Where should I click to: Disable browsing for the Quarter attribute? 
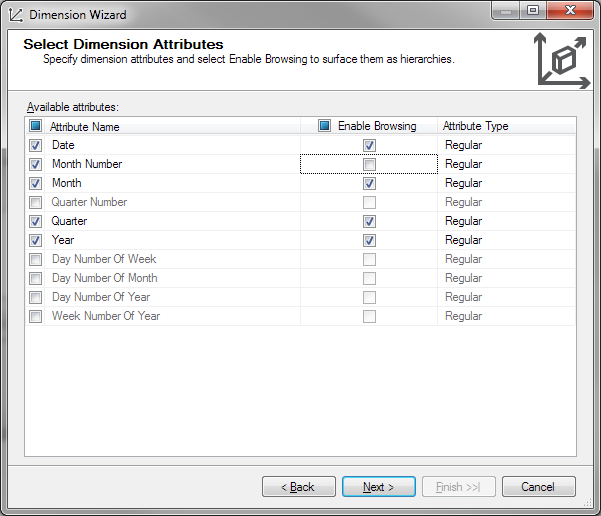click(370, 222)
